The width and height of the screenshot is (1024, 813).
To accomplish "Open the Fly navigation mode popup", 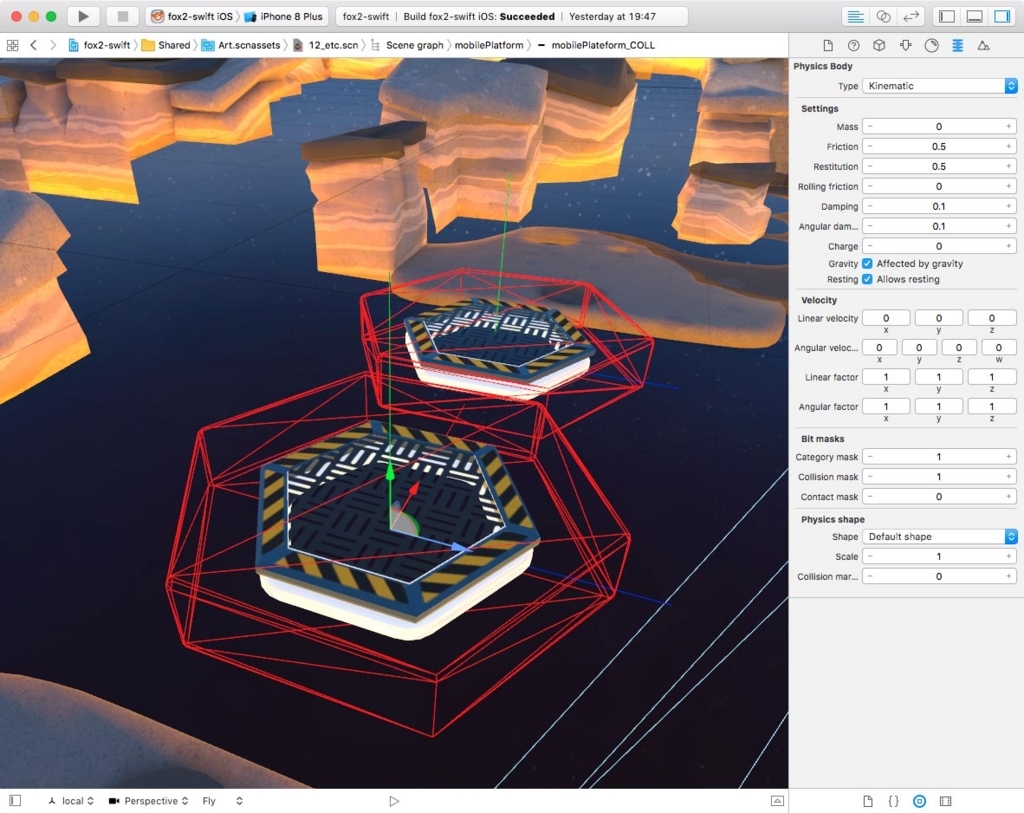I will coord(223,801).
